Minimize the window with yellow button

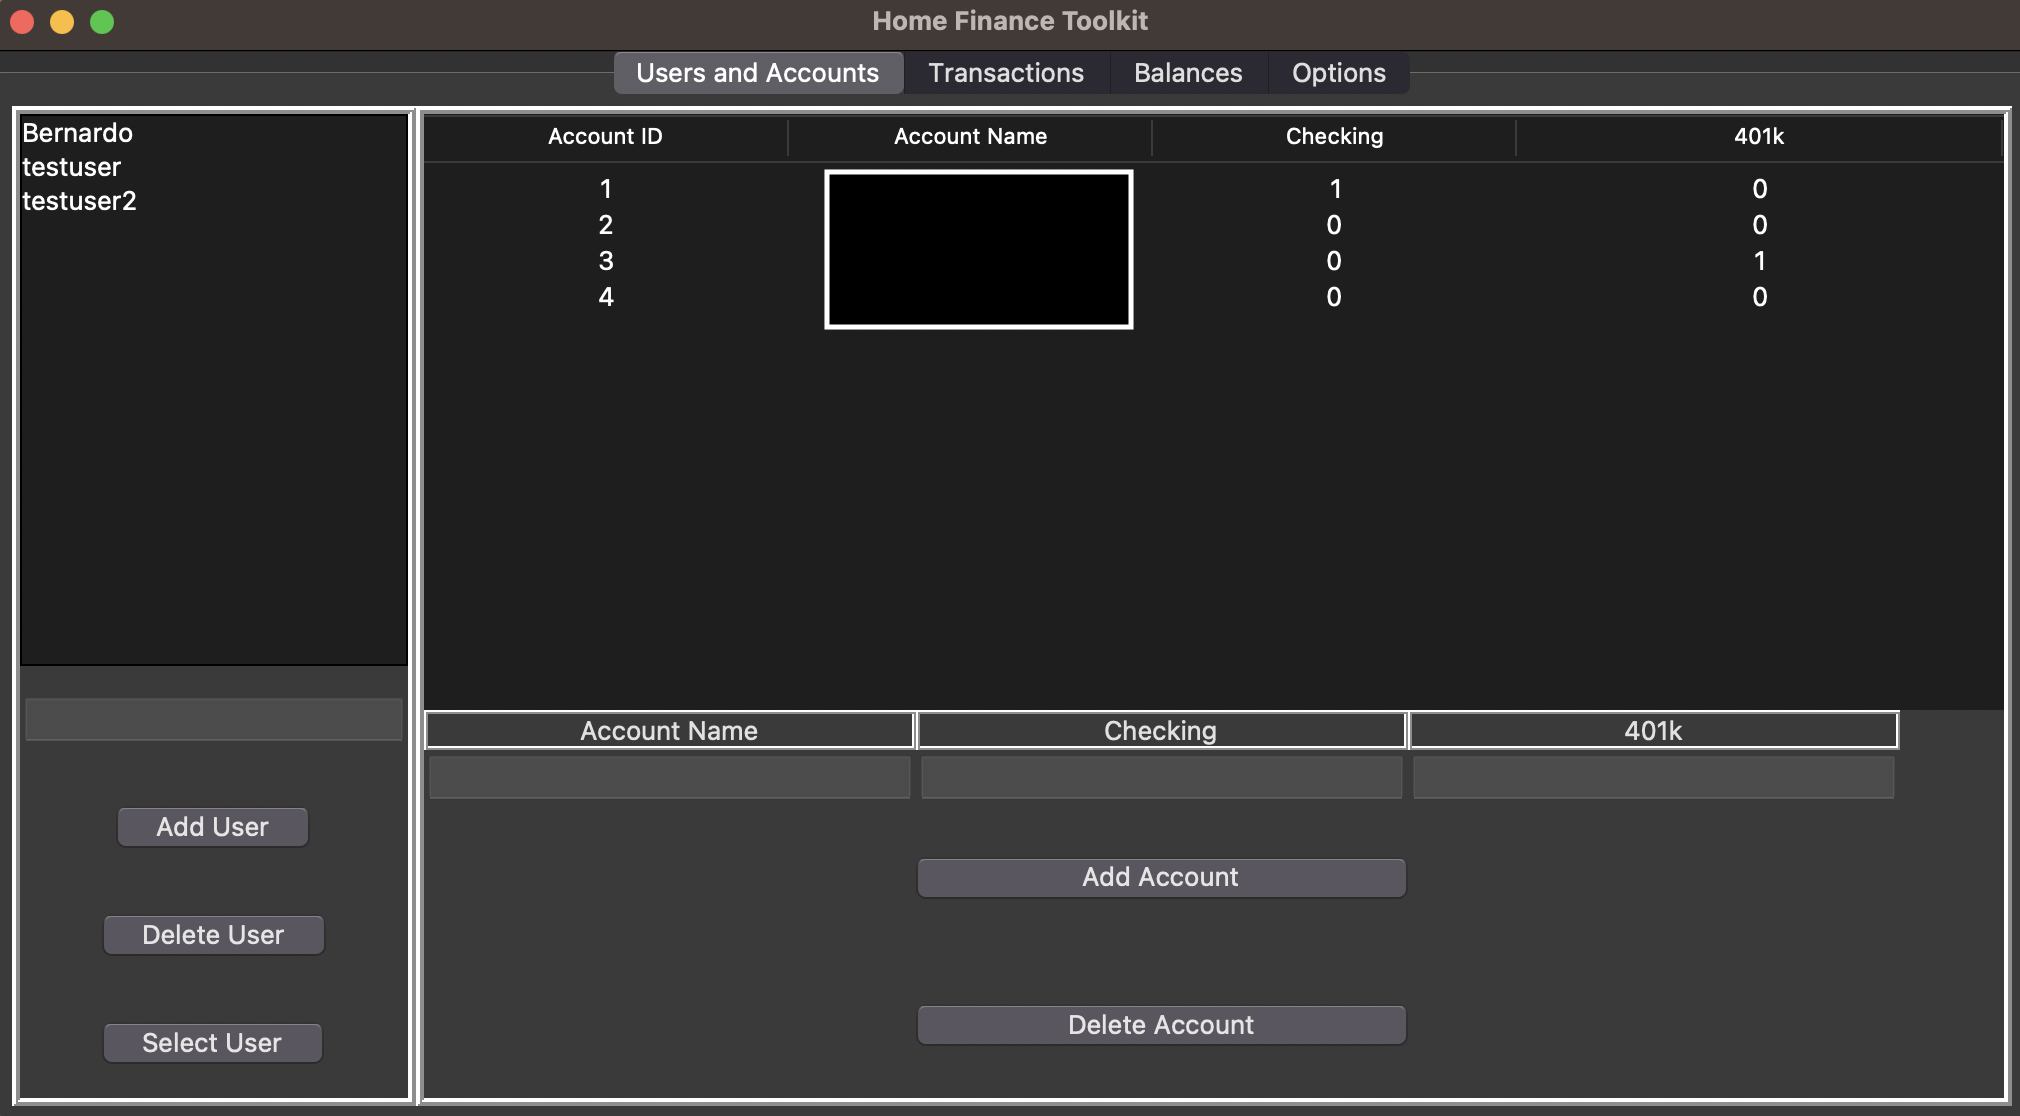point(62,22)
